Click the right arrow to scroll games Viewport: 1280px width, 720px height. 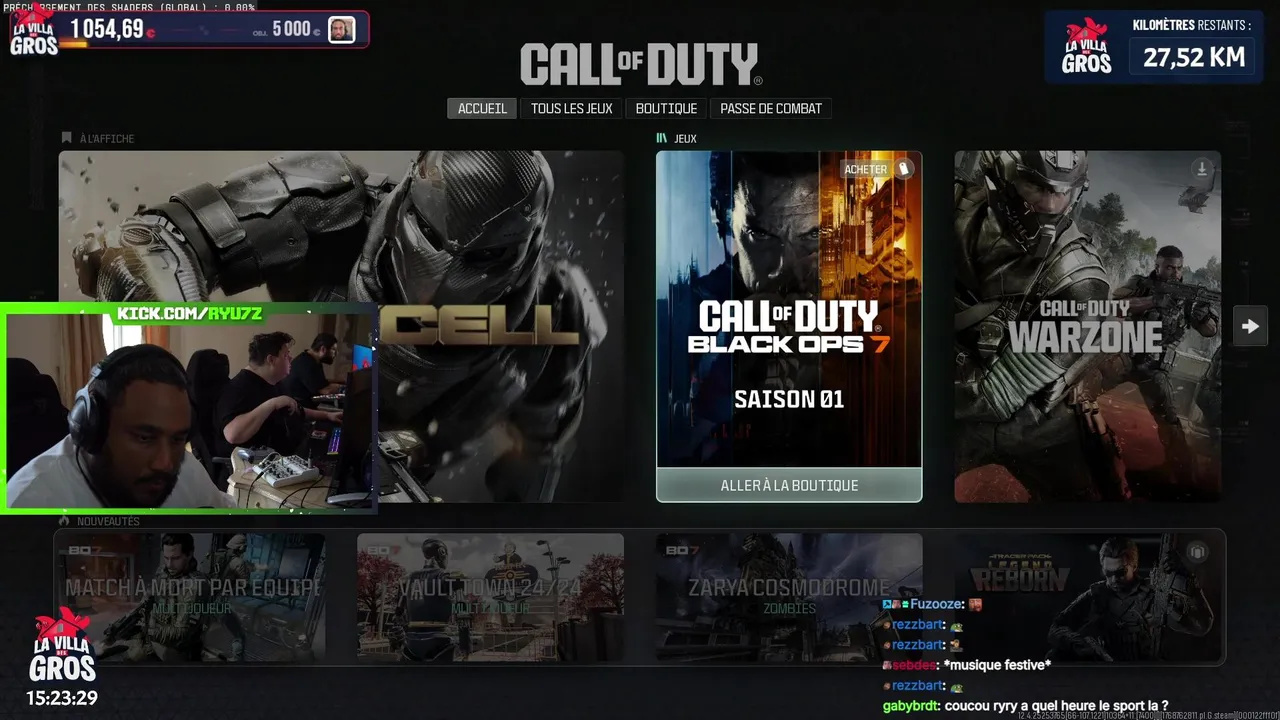click(1250, 326)
